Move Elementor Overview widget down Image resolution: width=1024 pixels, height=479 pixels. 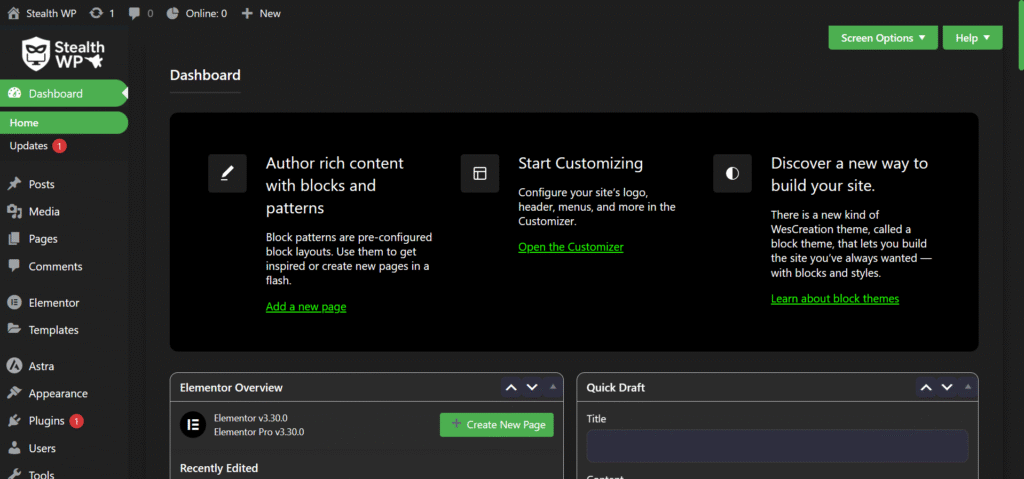pos(532,388)
